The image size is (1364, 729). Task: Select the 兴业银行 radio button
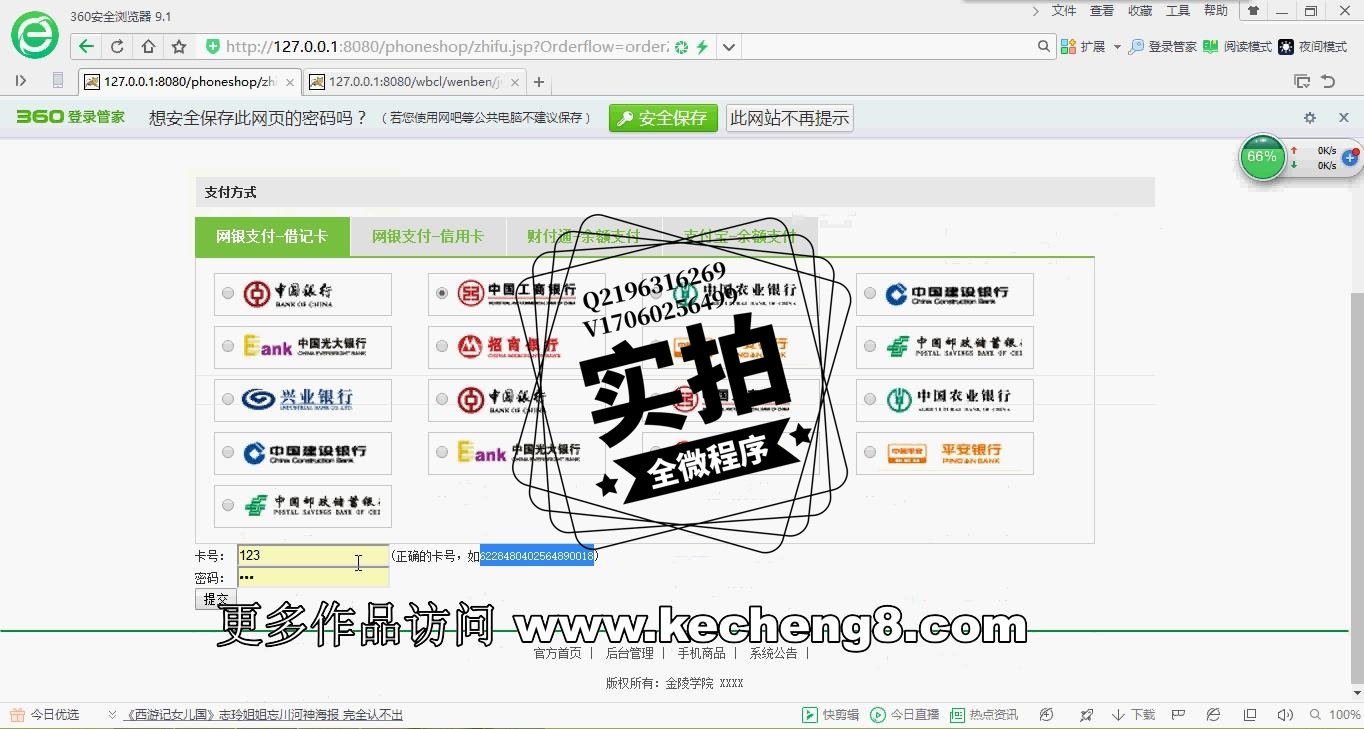tap(228, 399)
